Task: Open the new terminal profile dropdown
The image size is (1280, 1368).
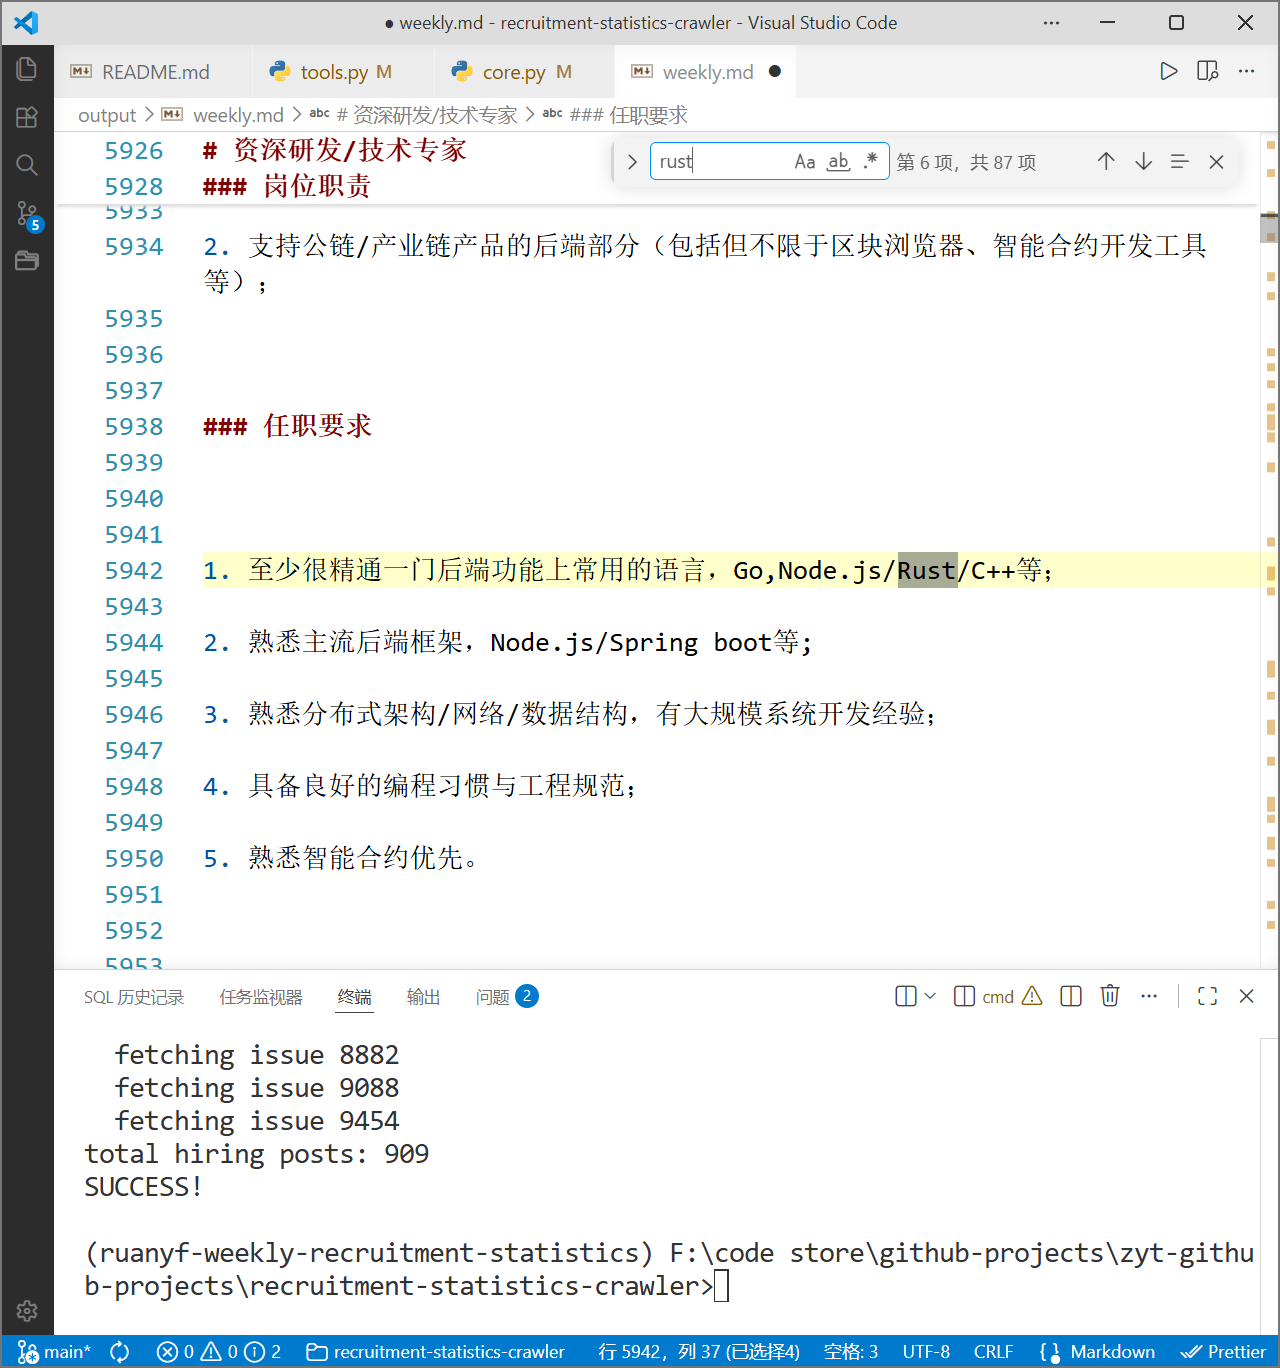Action: [x=930, y=996]
